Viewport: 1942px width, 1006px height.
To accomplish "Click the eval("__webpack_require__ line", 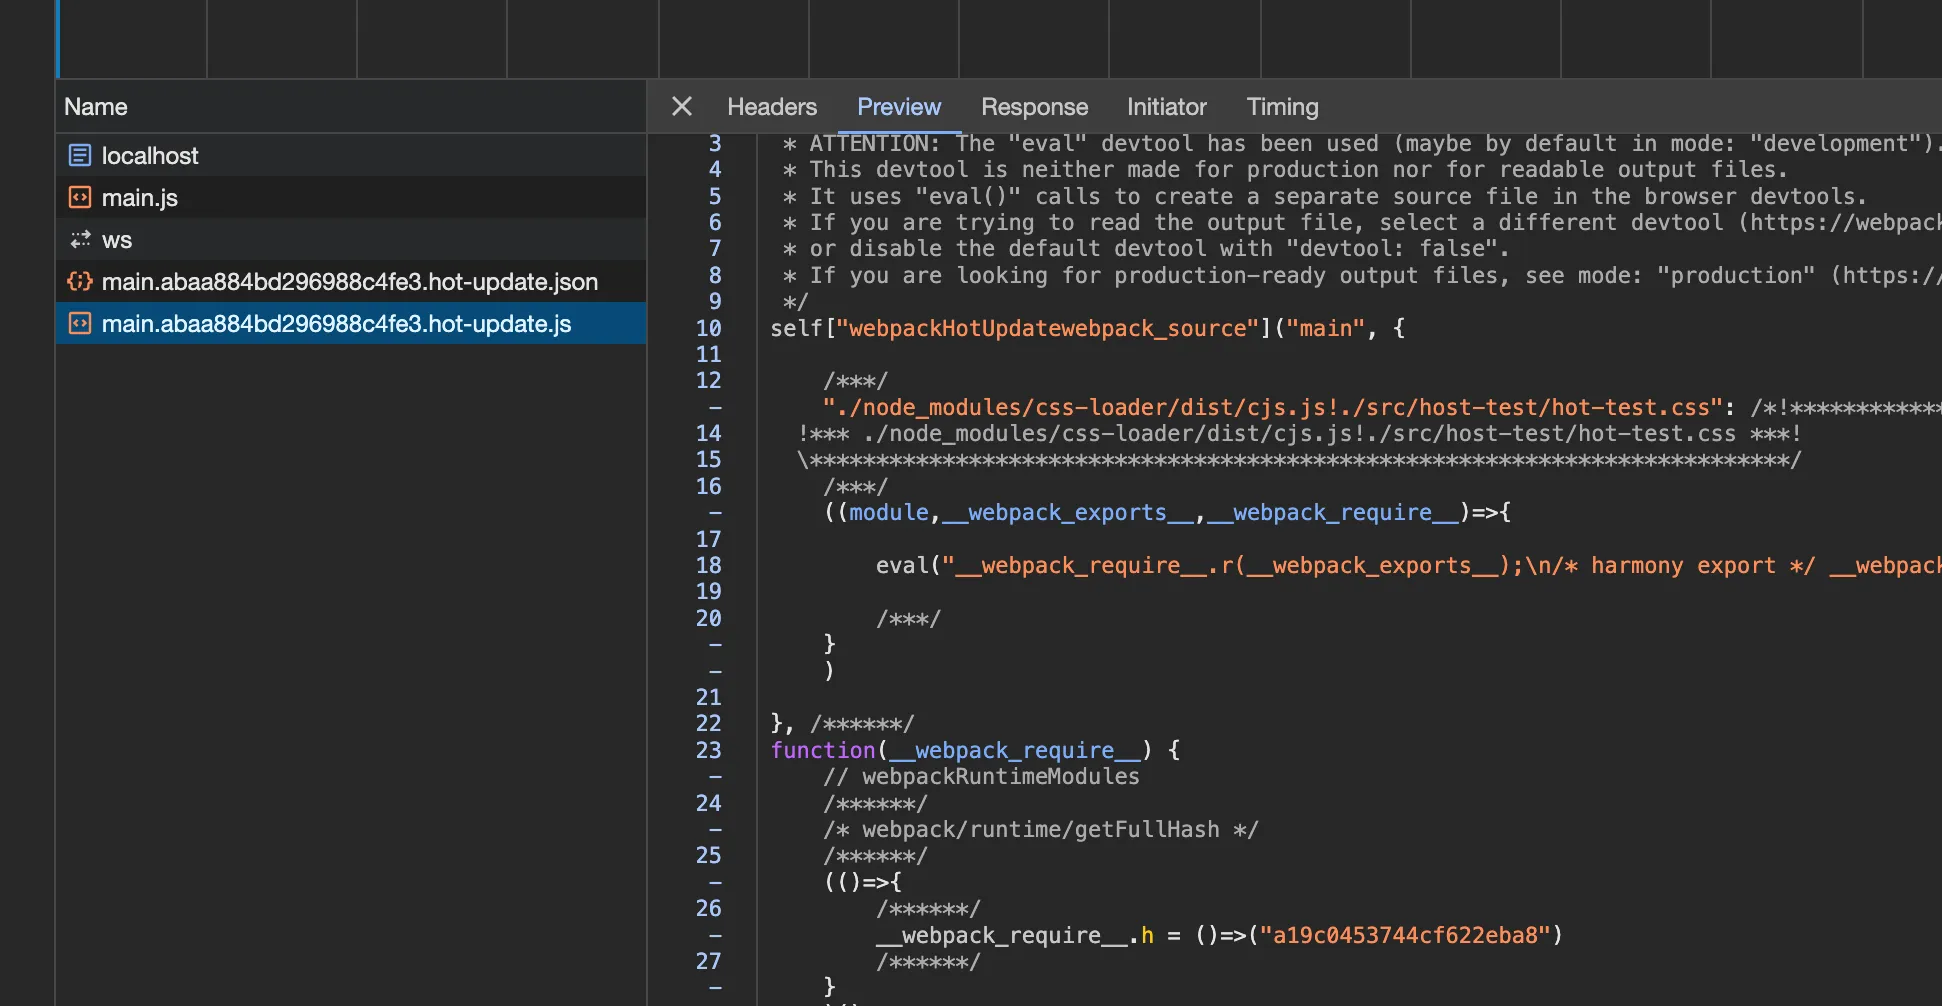I will coord(1408,565).
